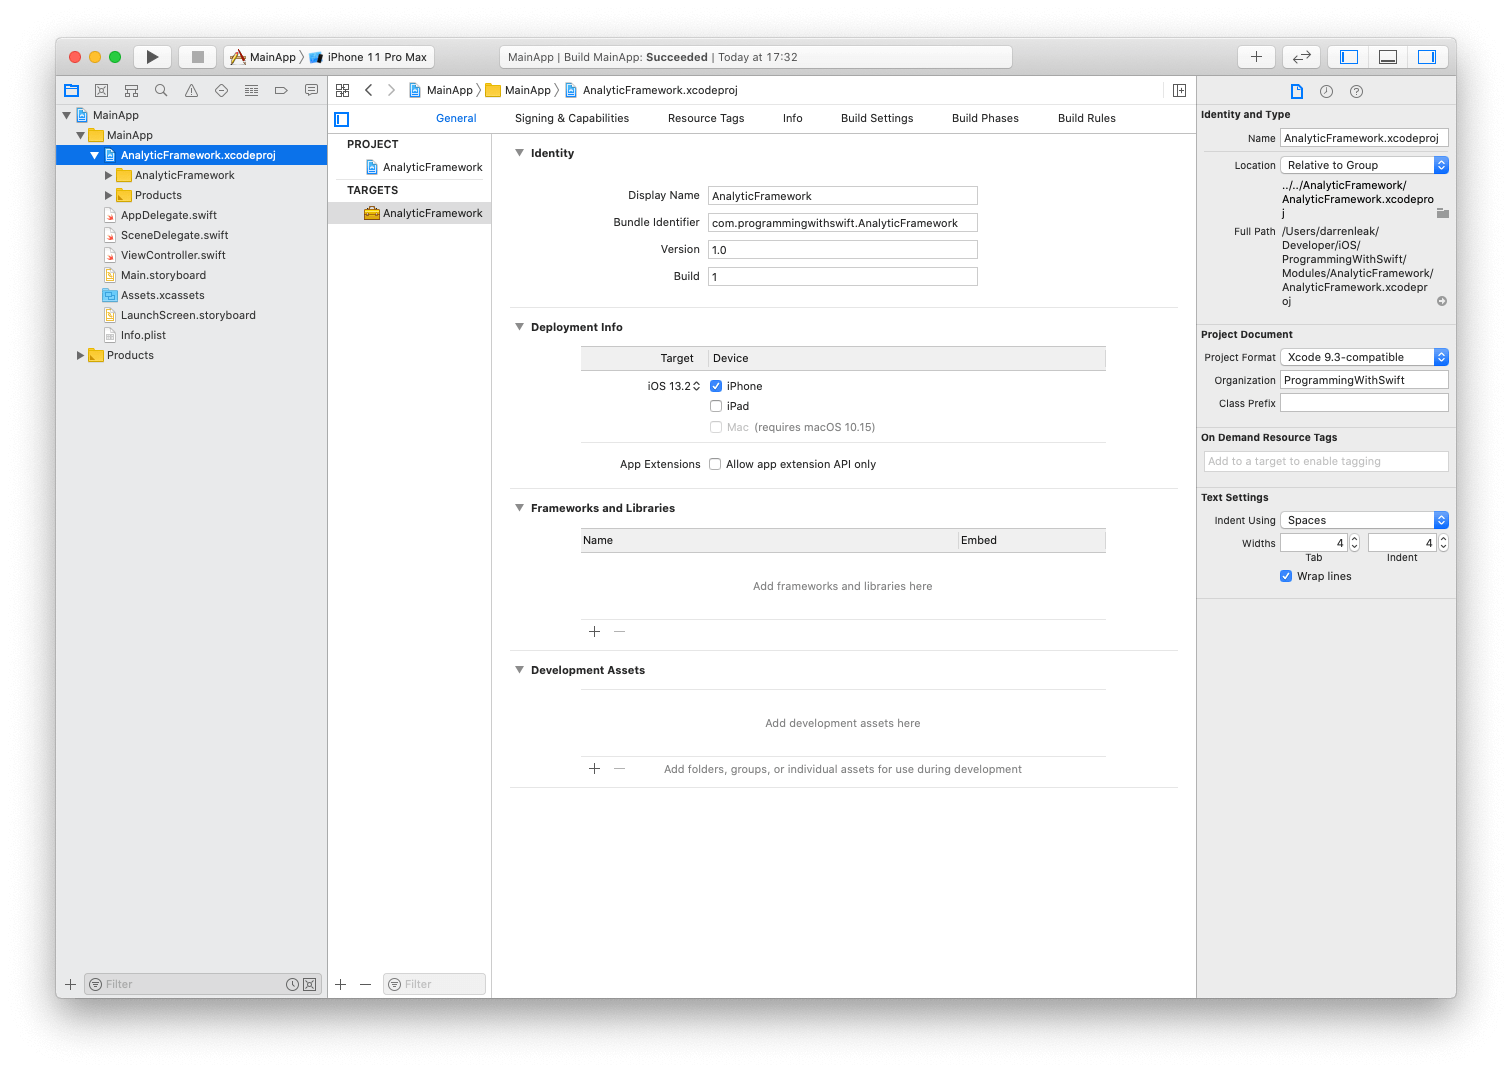This screenshot has height=1072, width=1512.
Task: Switch to the Info tab
Action: pos(792,118)
